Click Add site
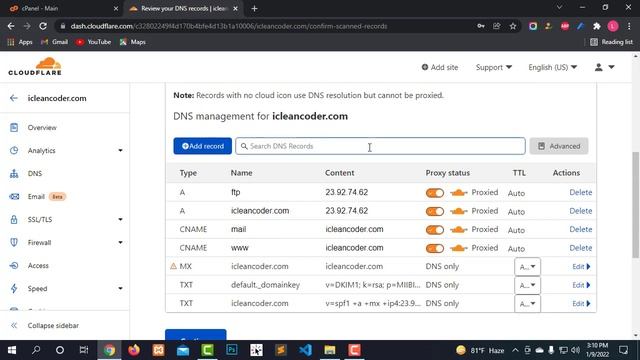This screenshot has width=640, height=360. [x=440, y=67]
